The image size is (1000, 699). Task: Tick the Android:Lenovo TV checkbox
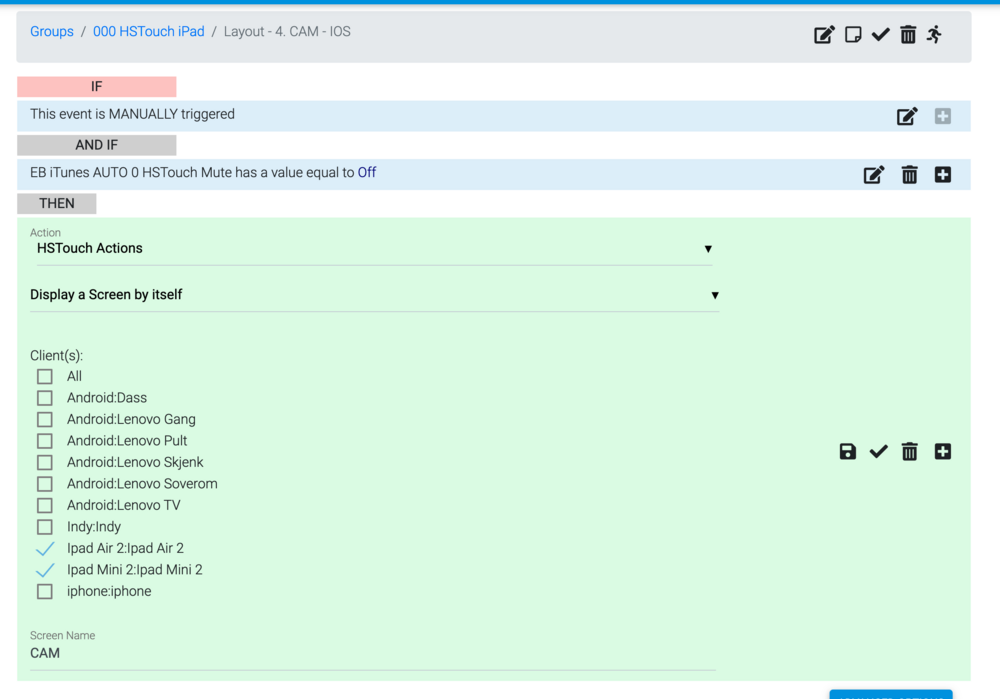coord(45,506)
